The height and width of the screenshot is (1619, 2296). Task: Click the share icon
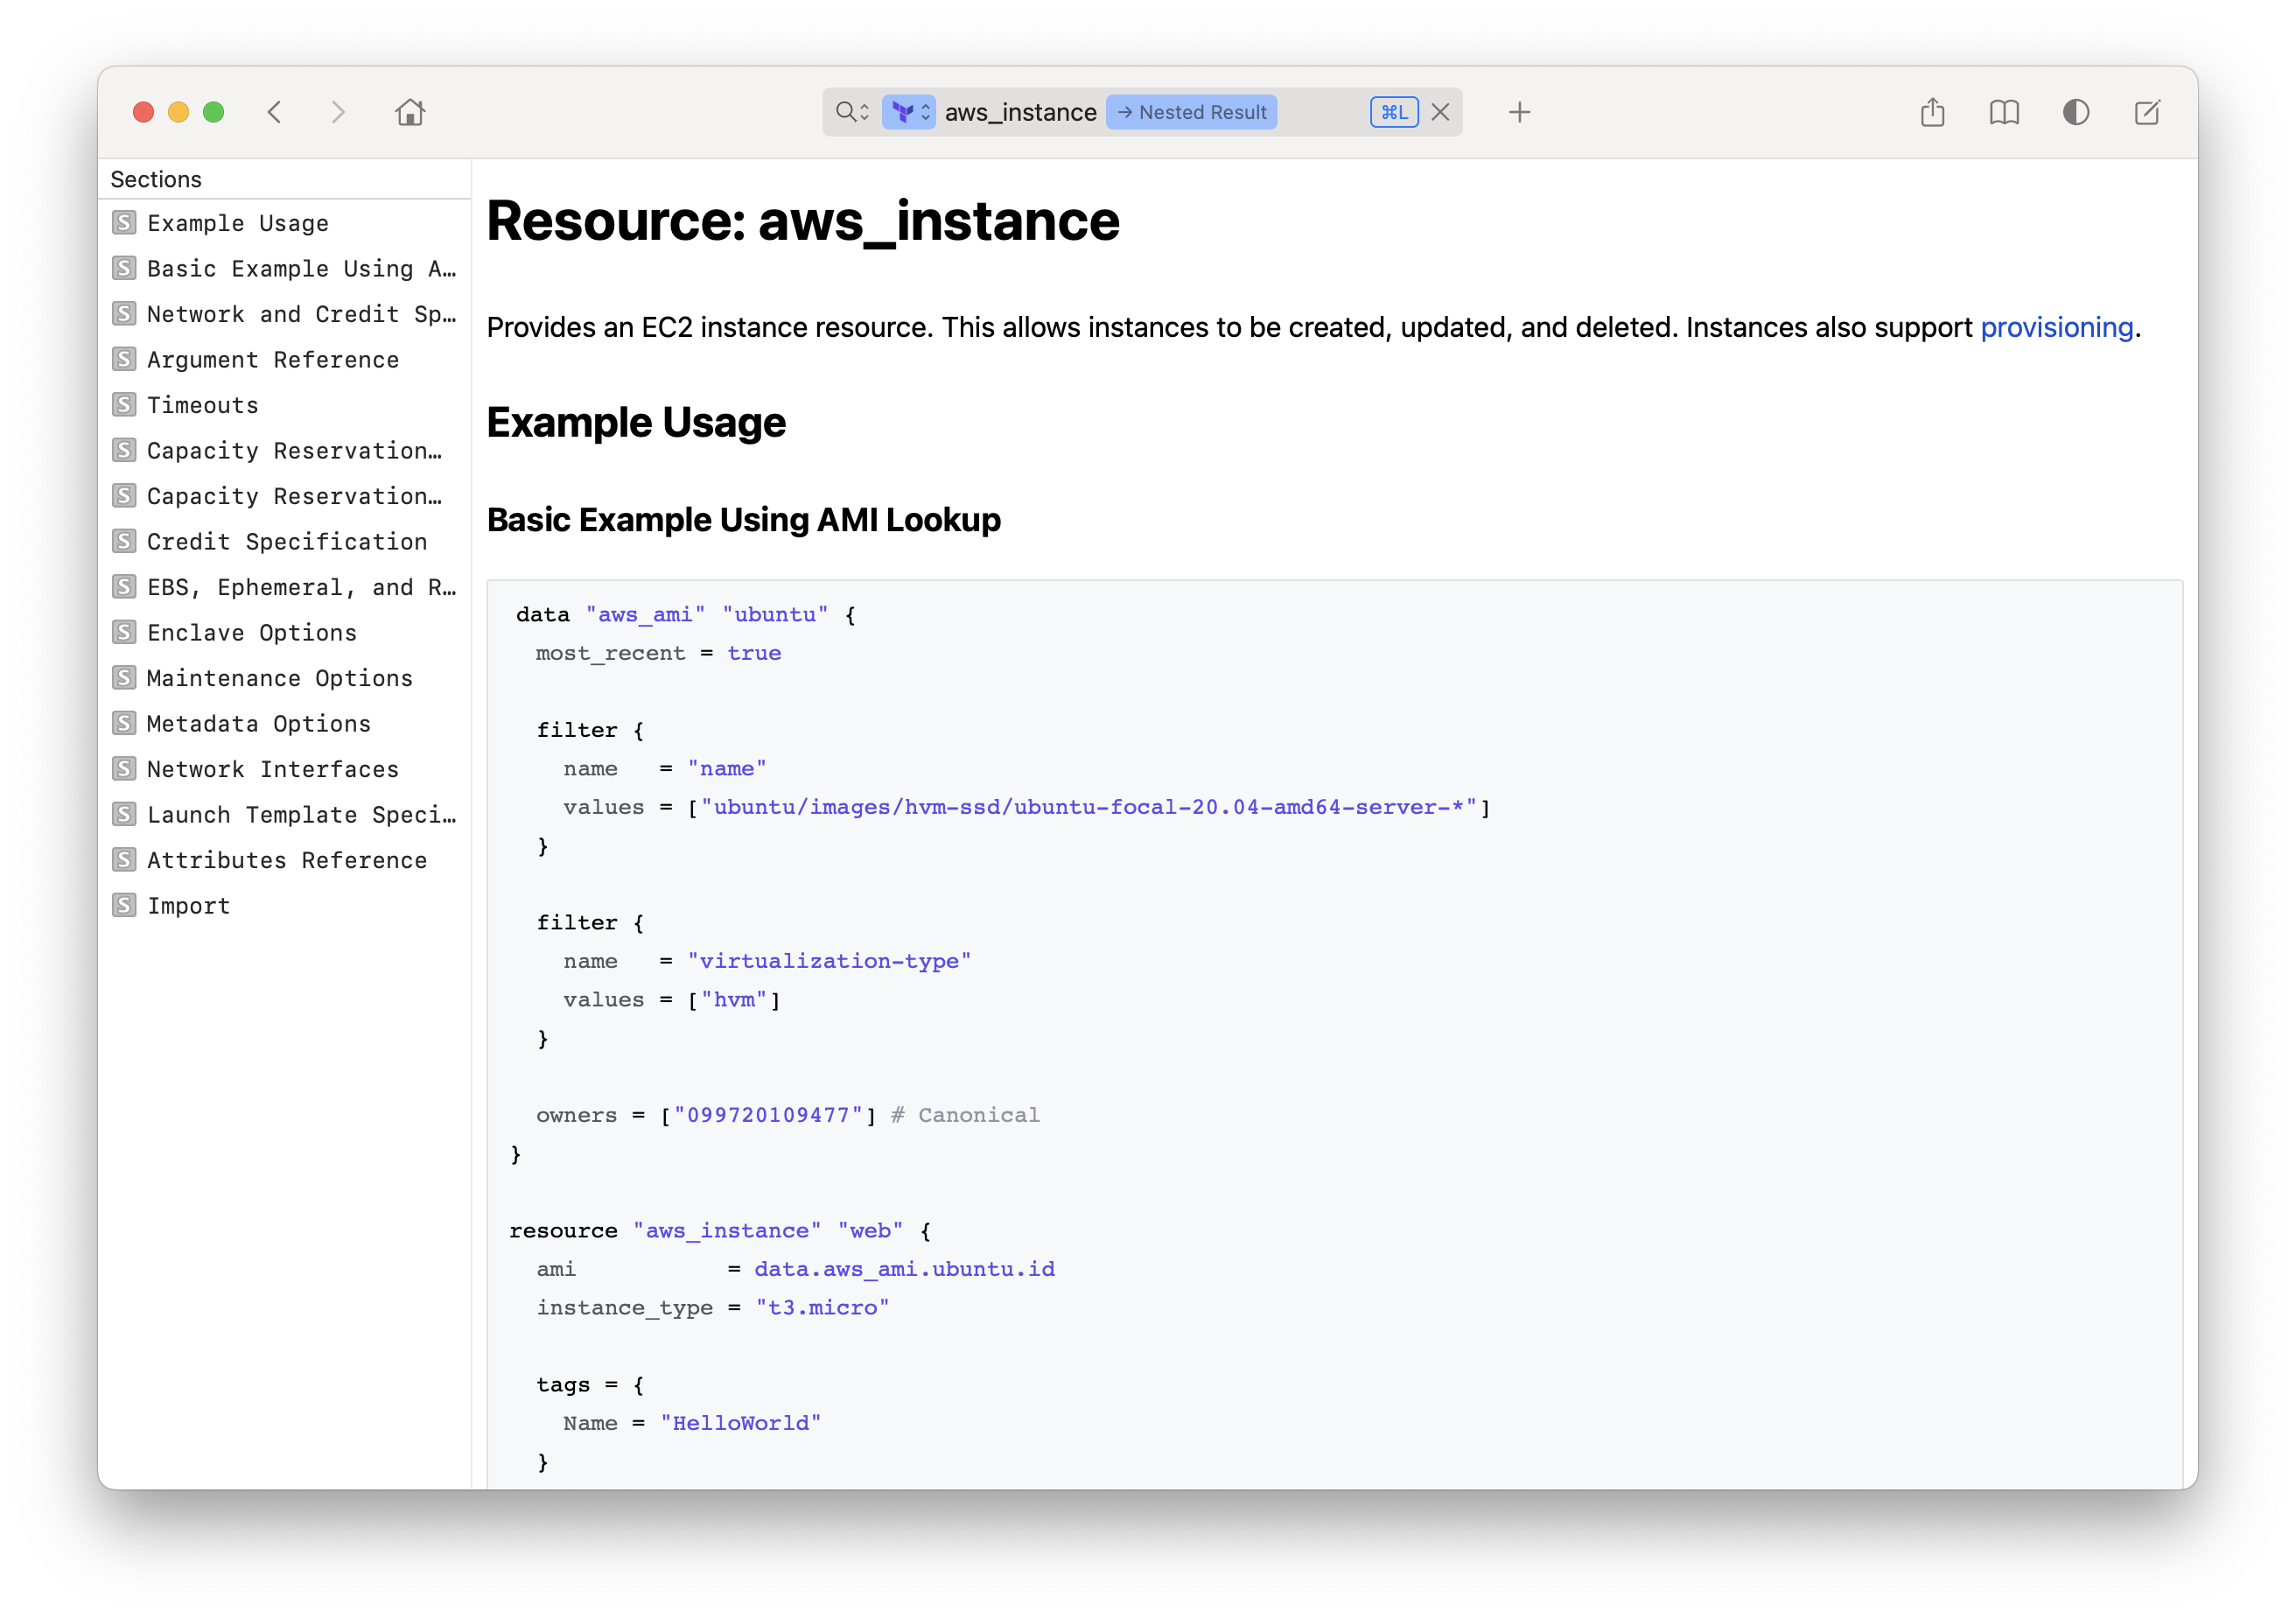tap(1932, 112)
